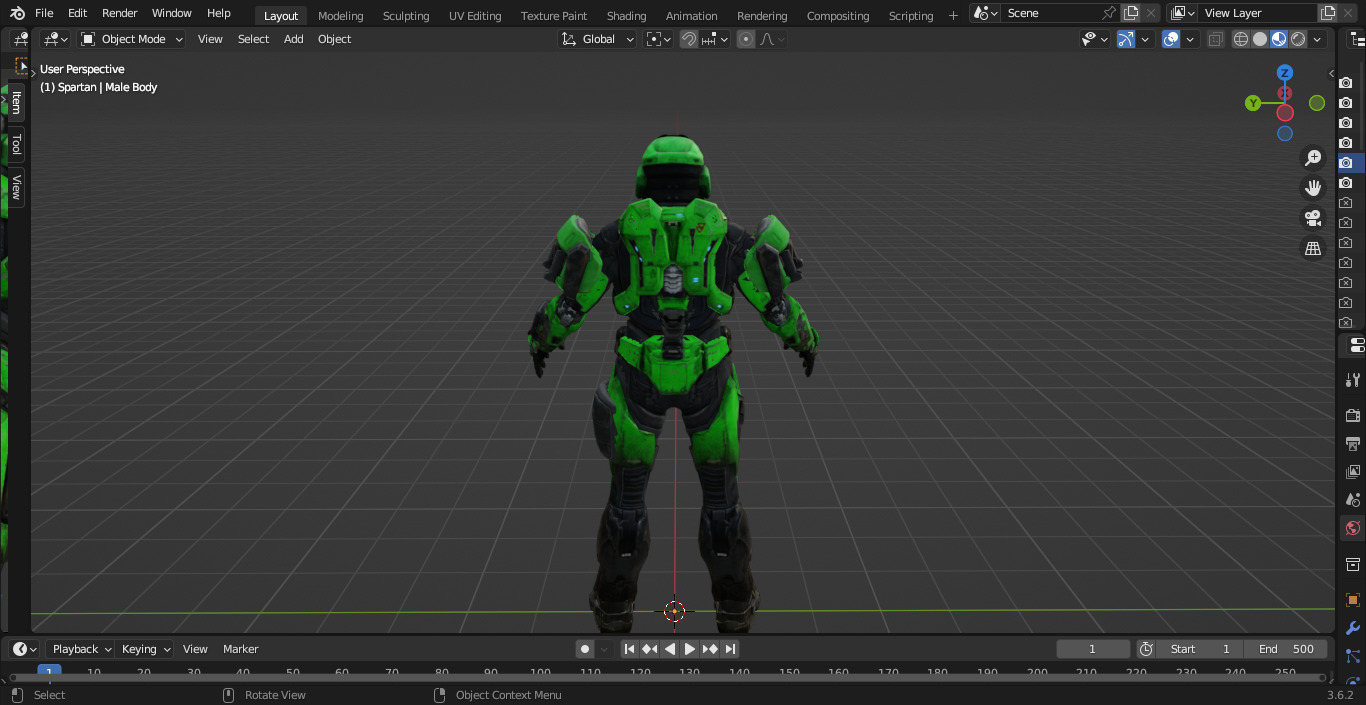Add a new View Layer icon
The image size is (1366, 705).
(x=1328, y=13)
